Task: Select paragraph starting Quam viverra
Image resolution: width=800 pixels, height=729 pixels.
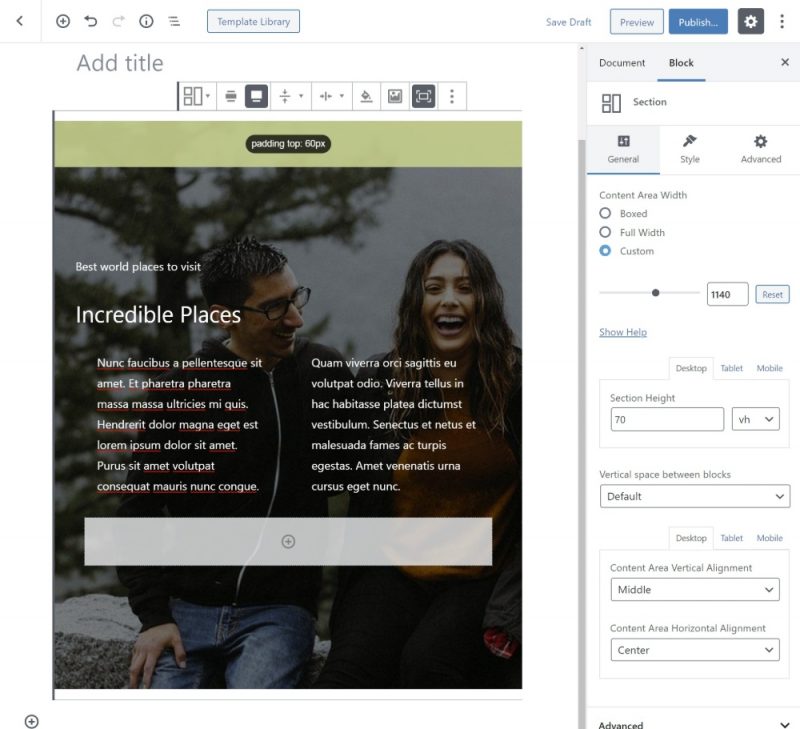Action: (x=393, y=424)
